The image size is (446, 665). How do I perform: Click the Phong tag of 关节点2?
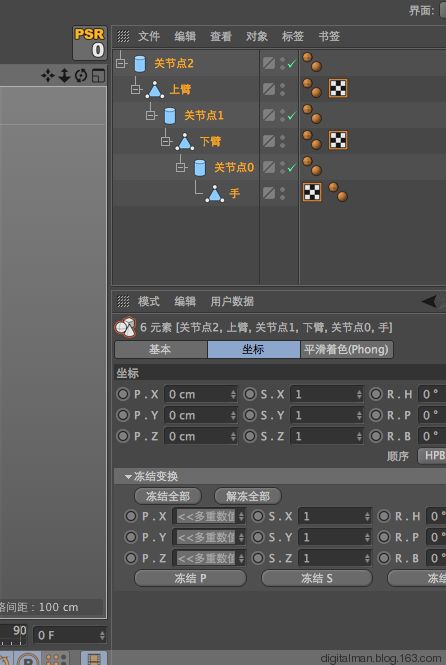tap(312, 62)
